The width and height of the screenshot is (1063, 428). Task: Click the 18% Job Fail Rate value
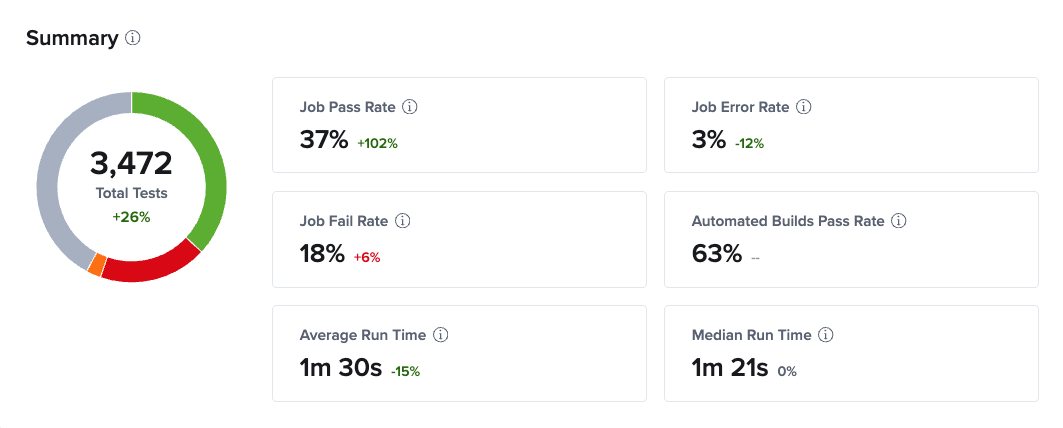pyautogui.click(x=323, y=254)
